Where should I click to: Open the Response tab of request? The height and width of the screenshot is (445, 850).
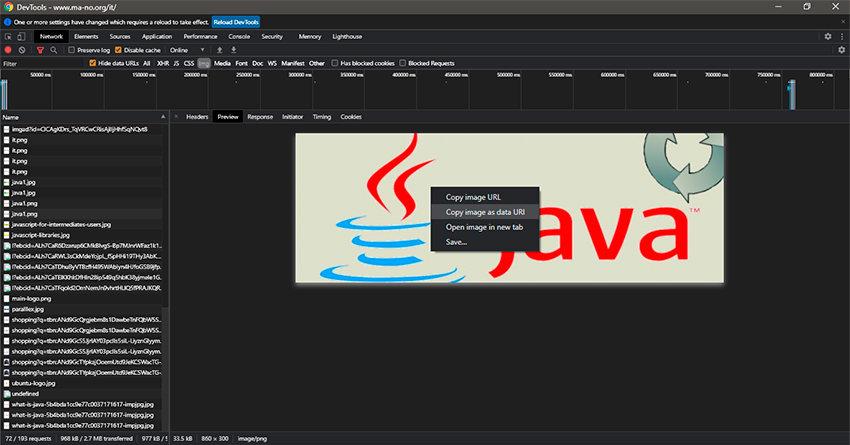(x=260, y=117)
